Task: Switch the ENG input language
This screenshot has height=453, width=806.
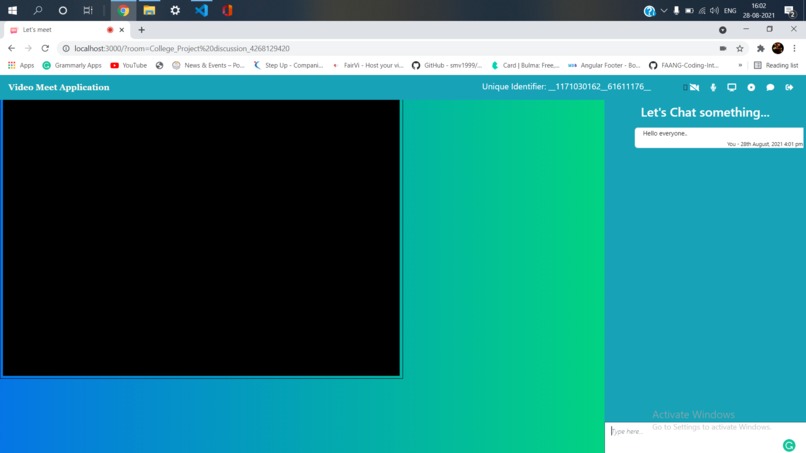Action: click(730, 10)
